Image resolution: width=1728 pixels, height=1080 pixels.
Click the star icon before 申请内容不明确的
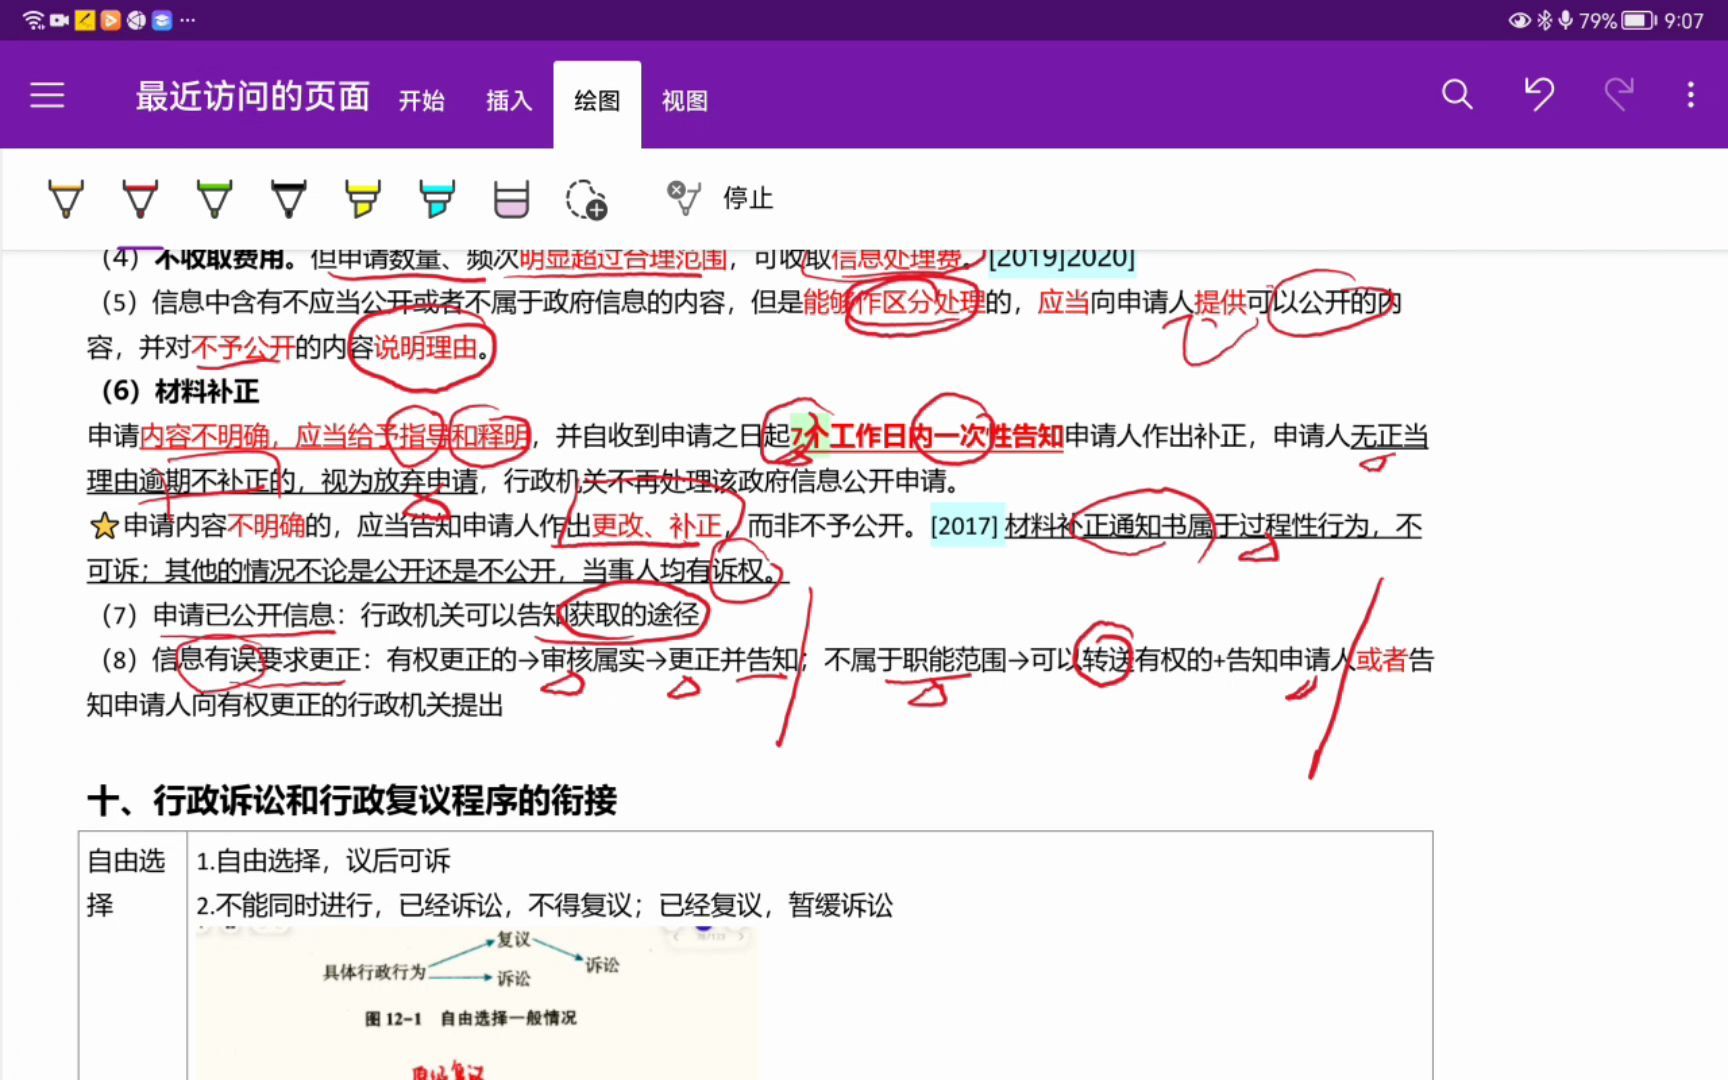tap(104, 526)
